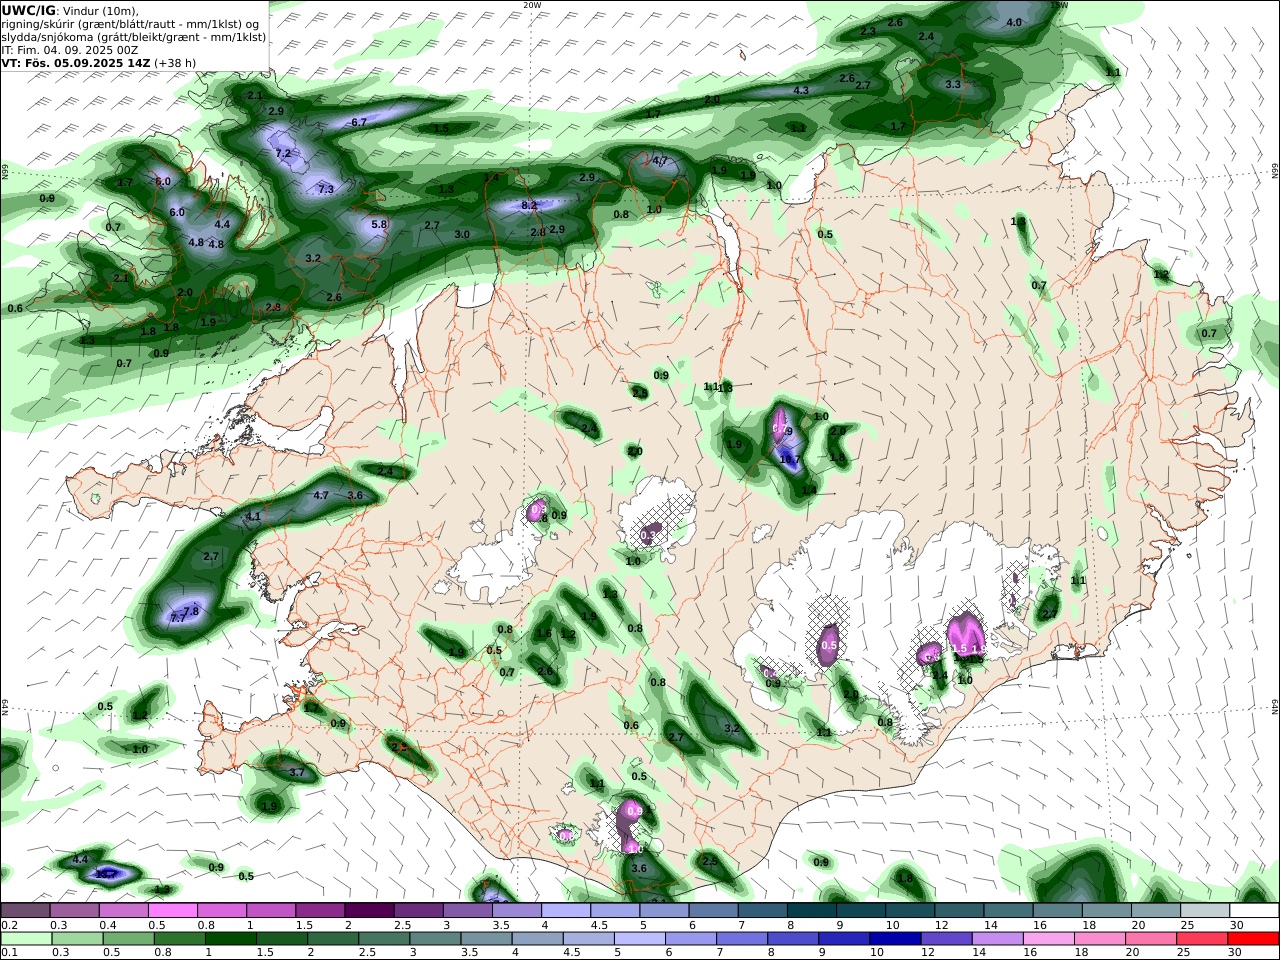Click the 5.8 precipitation value on the map
This screenshot has height=960, width=1280.
point(379,224)
